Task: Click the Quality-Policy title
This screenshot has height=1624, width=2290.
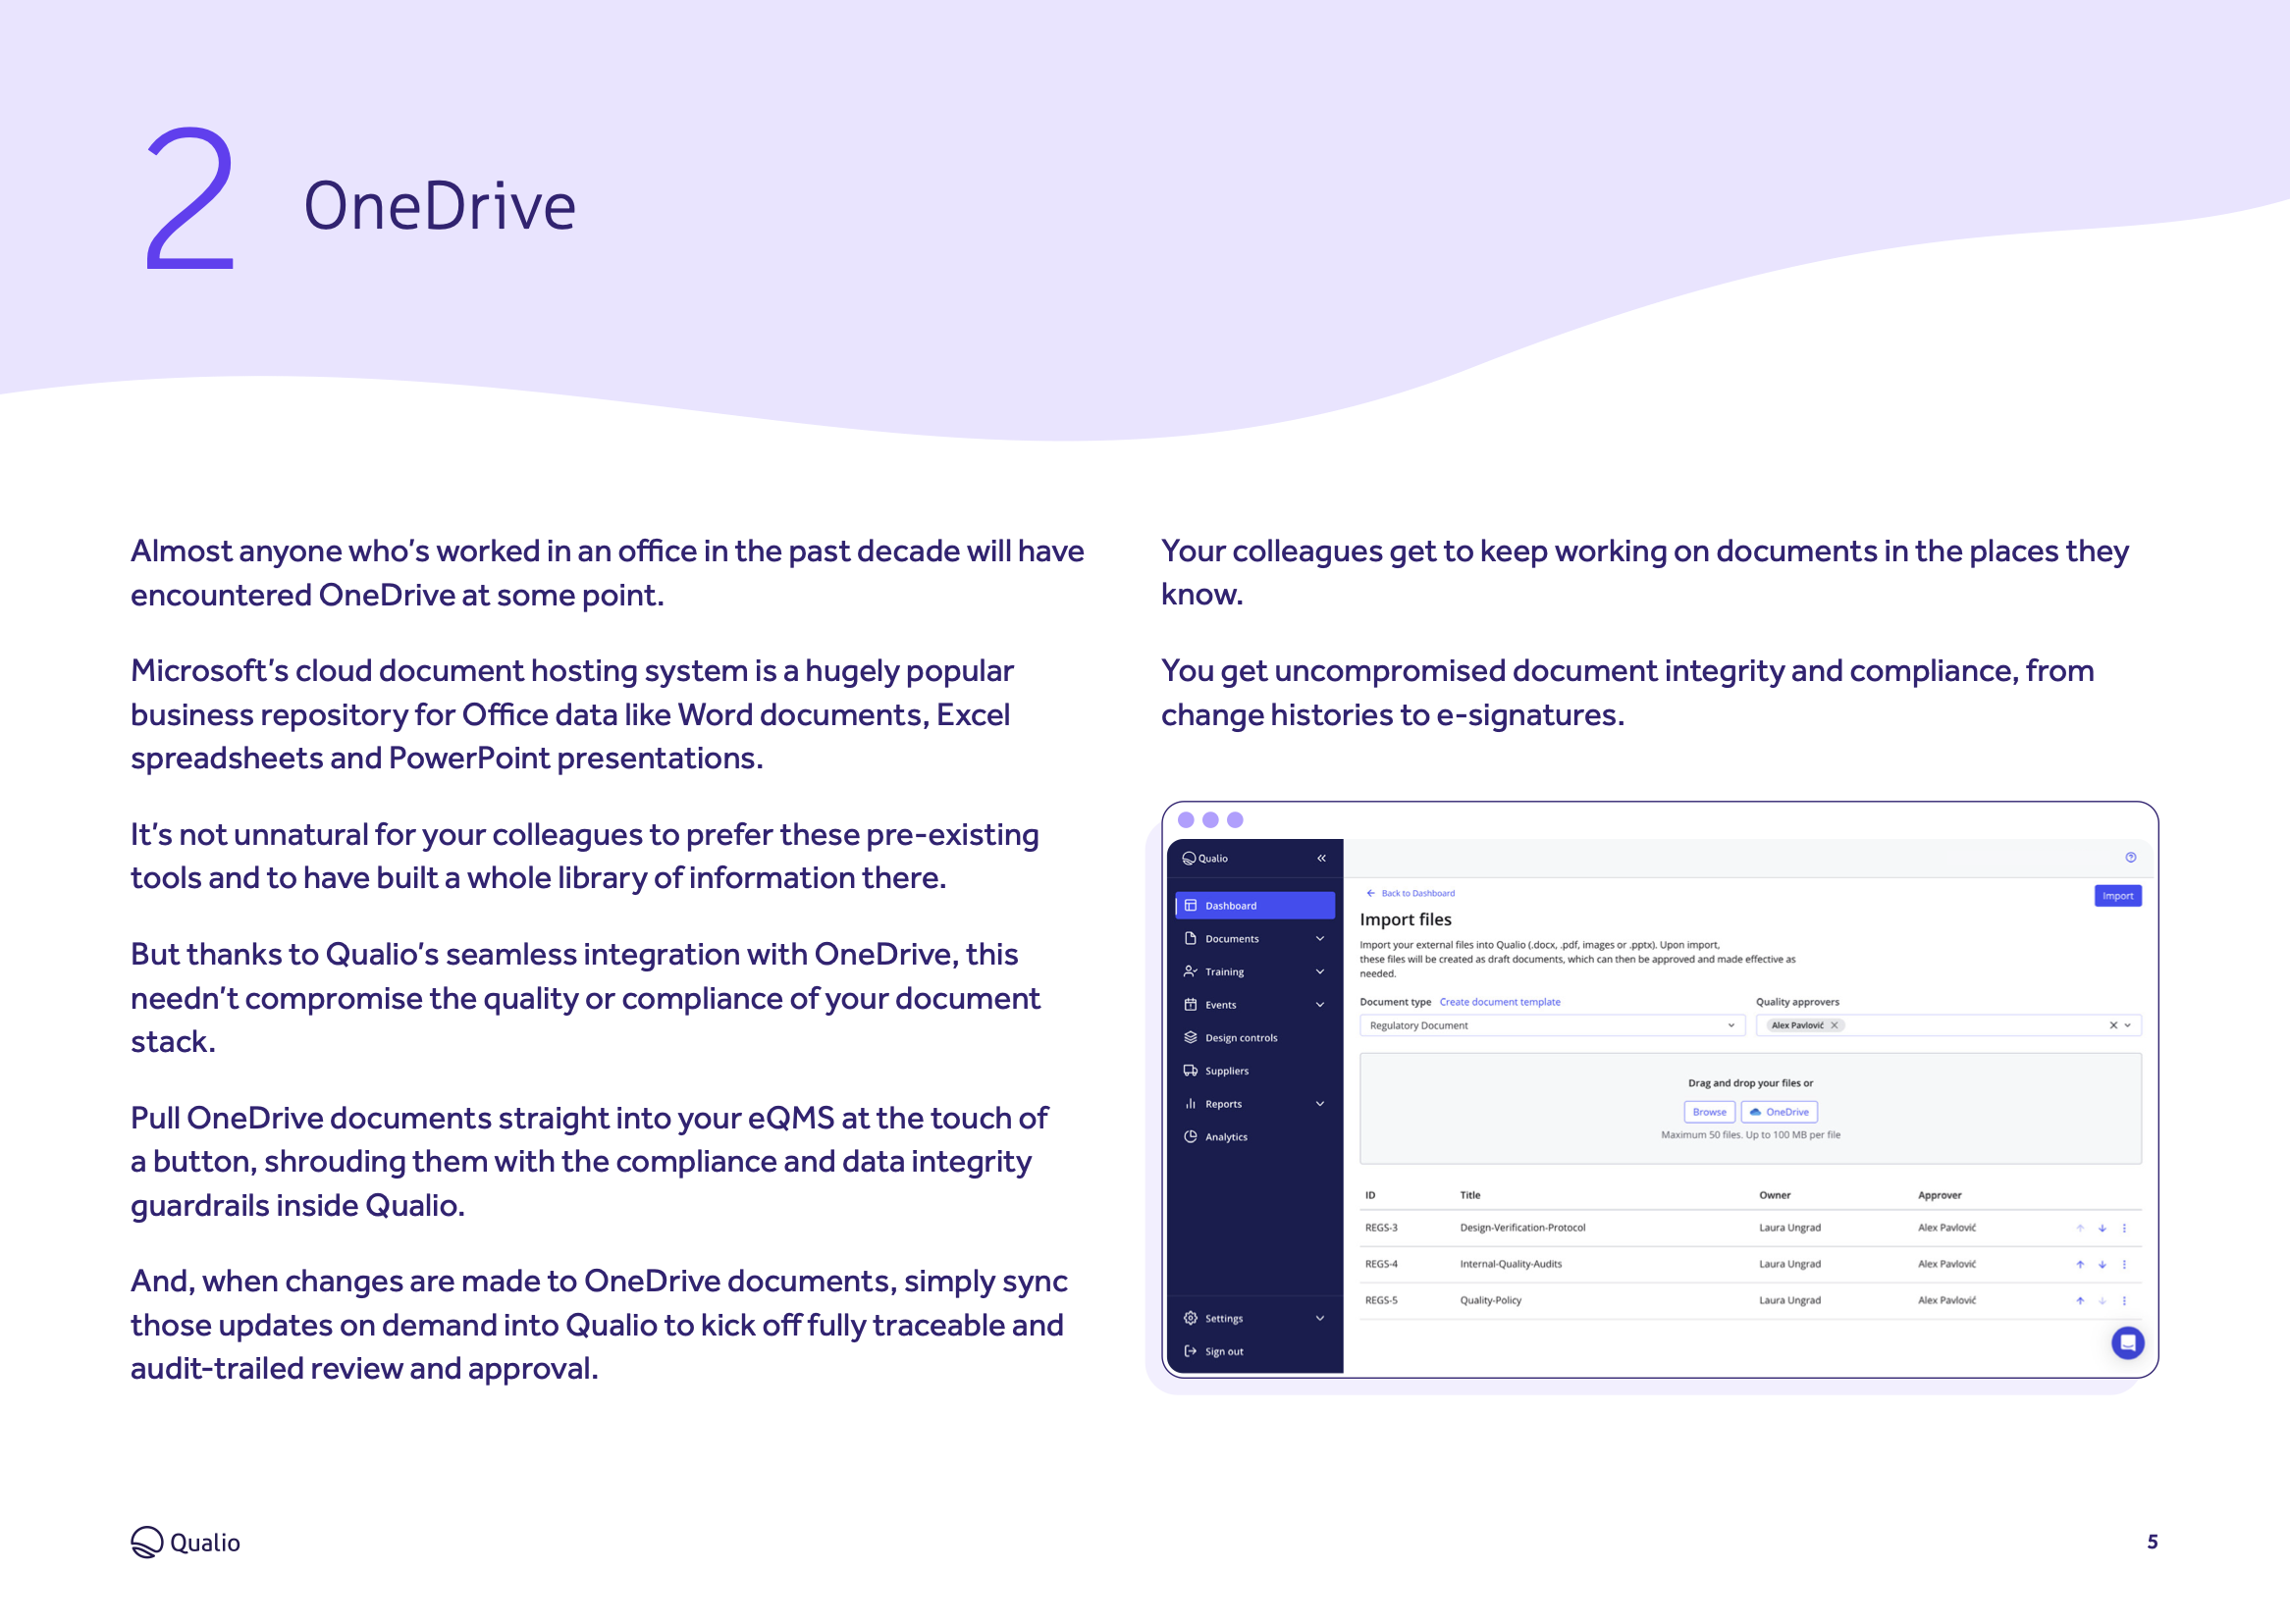Action: point(1490,1300)
